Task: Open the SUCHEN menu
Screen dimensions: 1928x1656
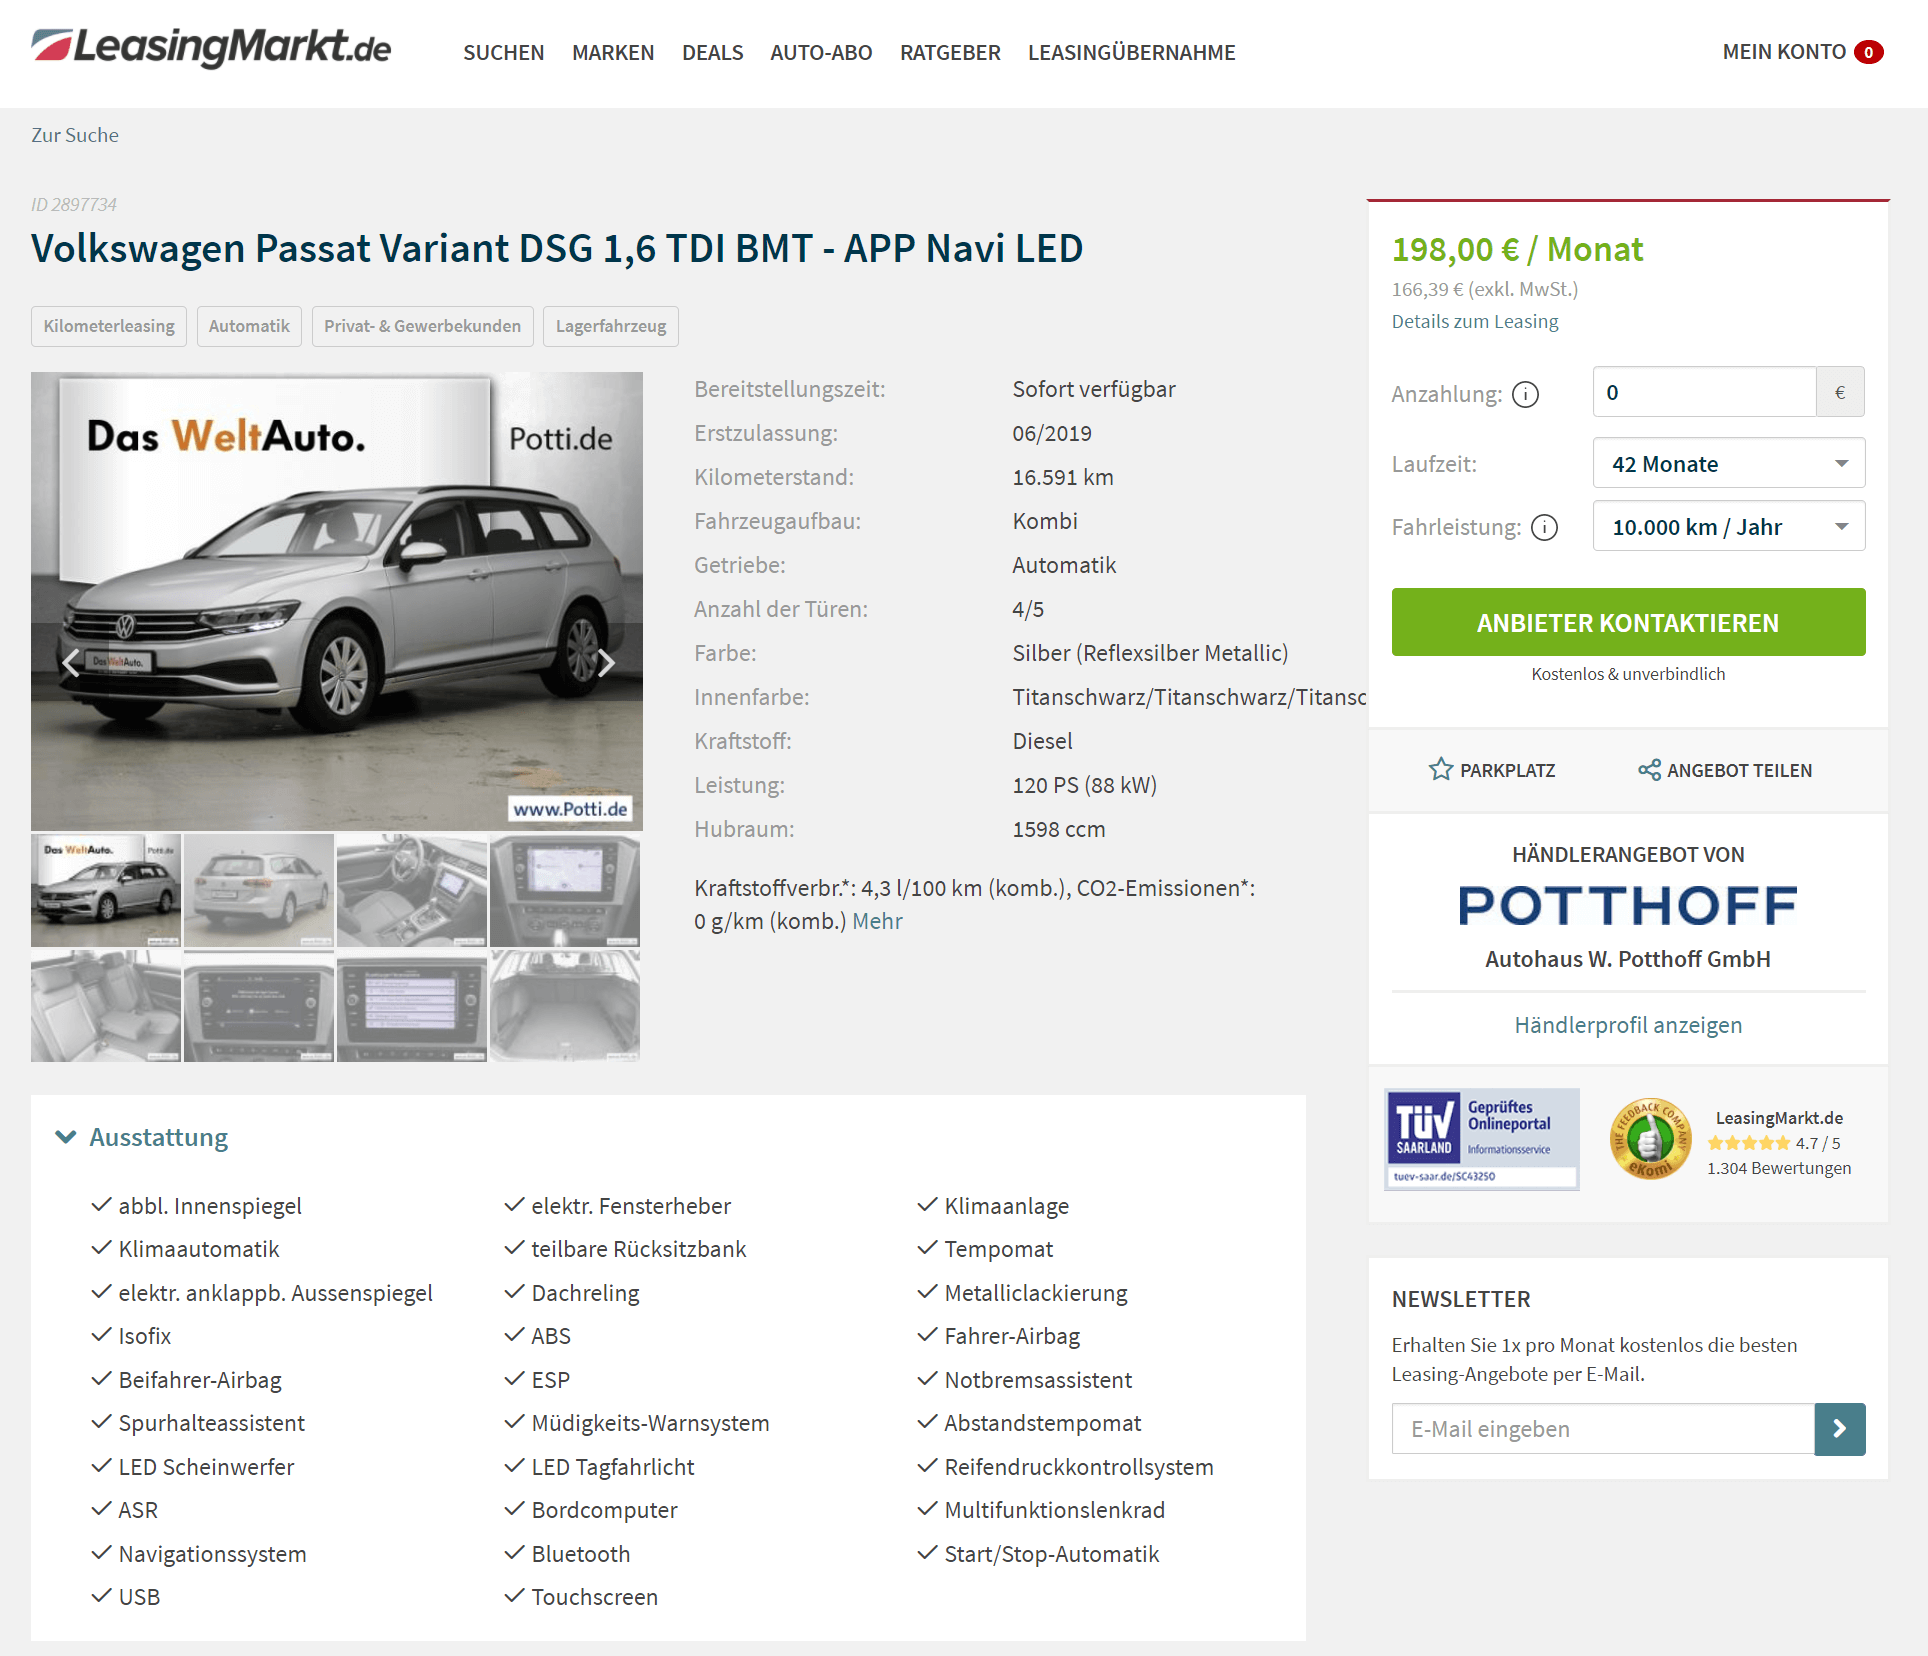Action: 504,52
